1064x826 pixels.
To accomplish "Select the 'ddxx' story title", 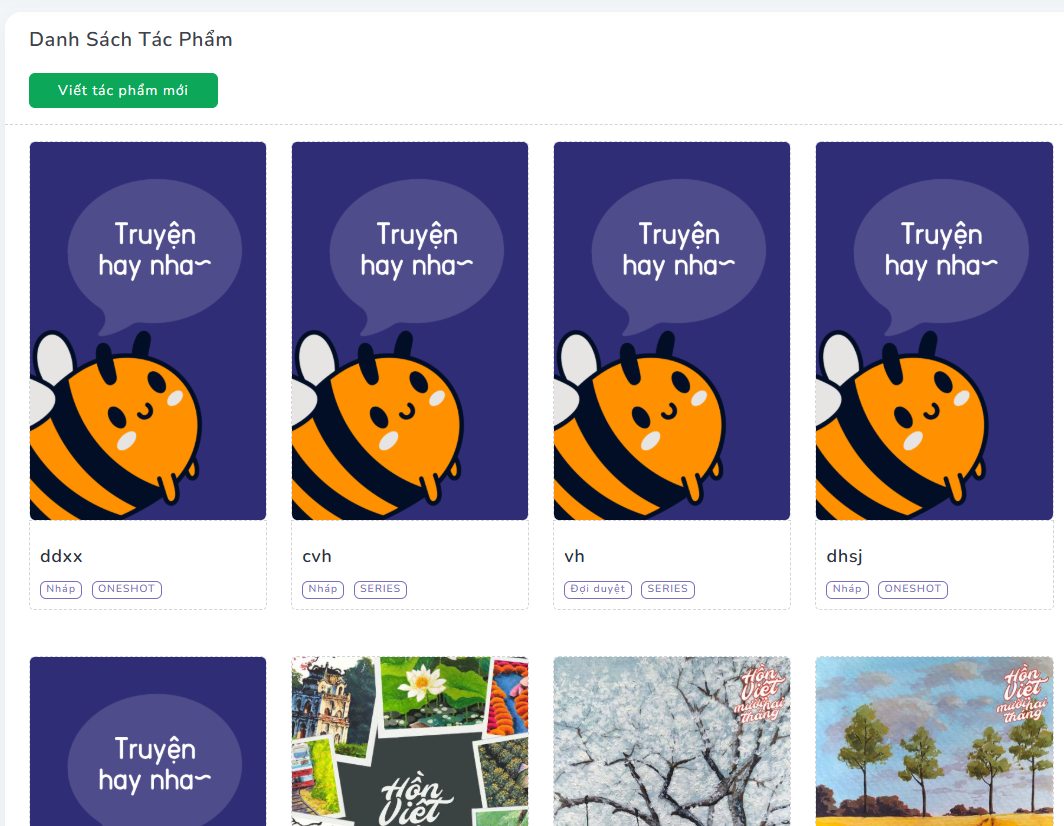I will point(61,557).
